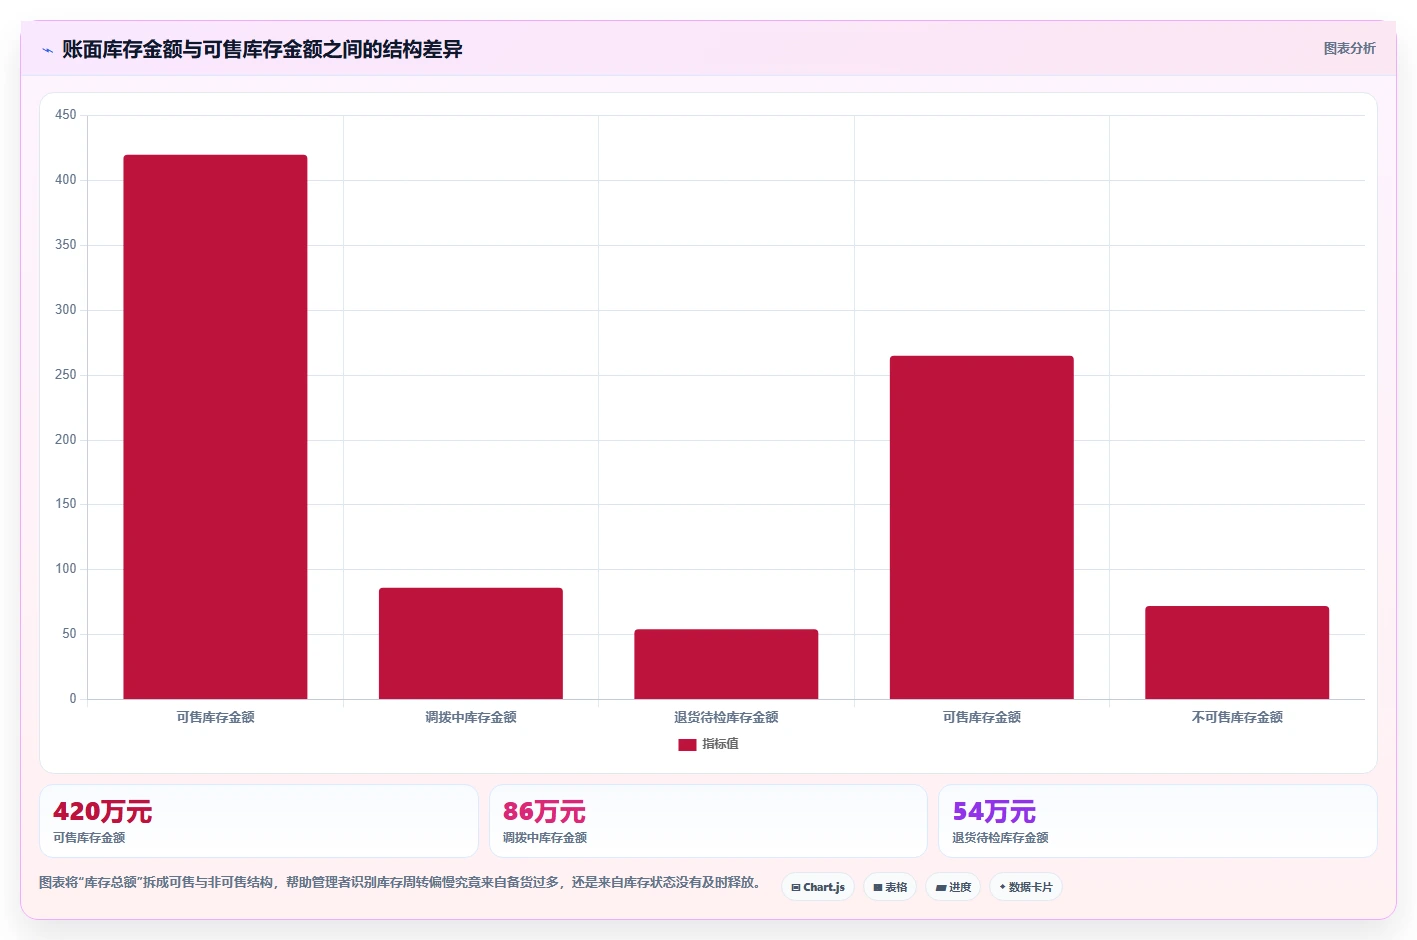Open the 54万元 data card

(x=1158, y=821)
